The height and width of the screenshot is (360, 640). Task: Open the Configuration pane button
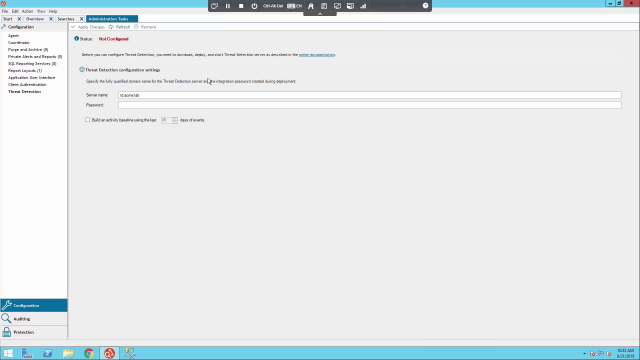(34, 305)
